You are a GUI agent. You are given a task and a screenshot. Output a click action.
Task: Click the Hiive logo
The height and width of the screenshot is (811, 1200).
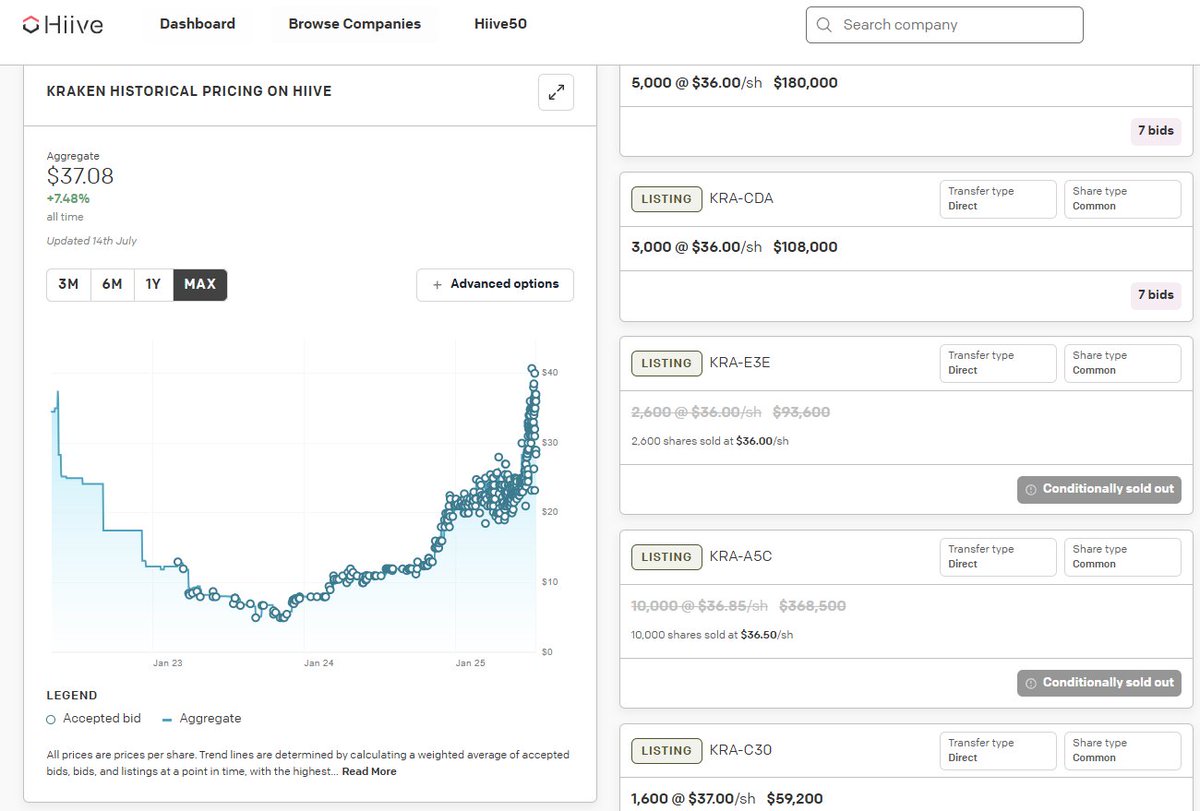[x=63, y=24]
